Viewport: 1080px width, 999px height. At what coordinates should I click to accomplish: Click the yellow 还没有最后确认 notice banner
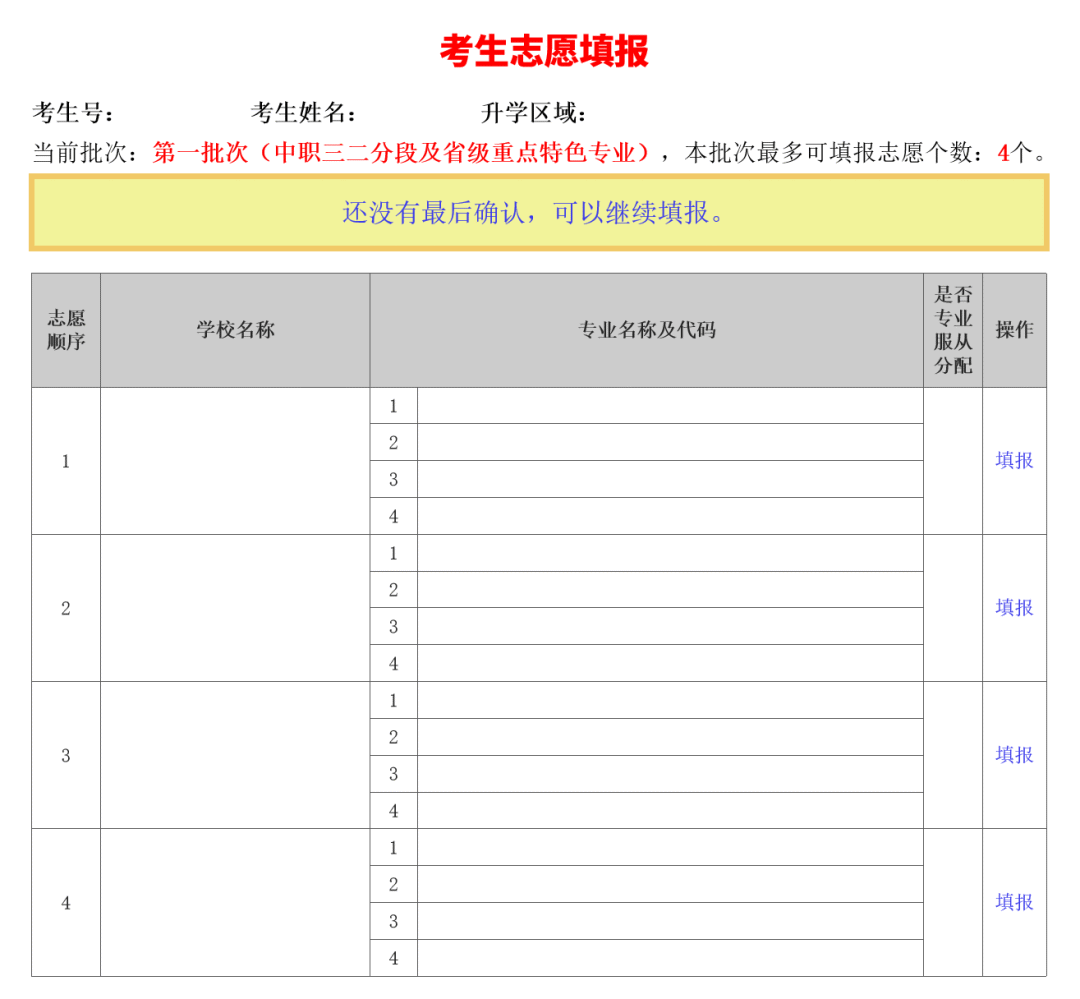click(x=539, y=212)
